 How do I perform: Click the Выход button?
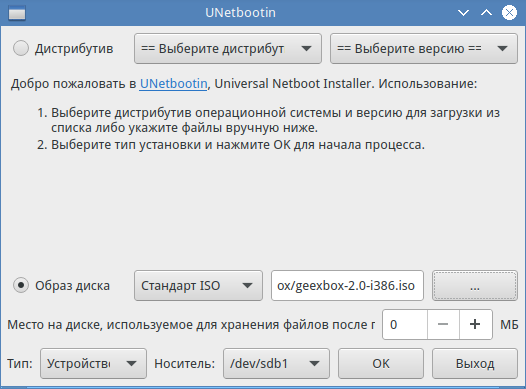pyautogui.click(x=475, y=364)
